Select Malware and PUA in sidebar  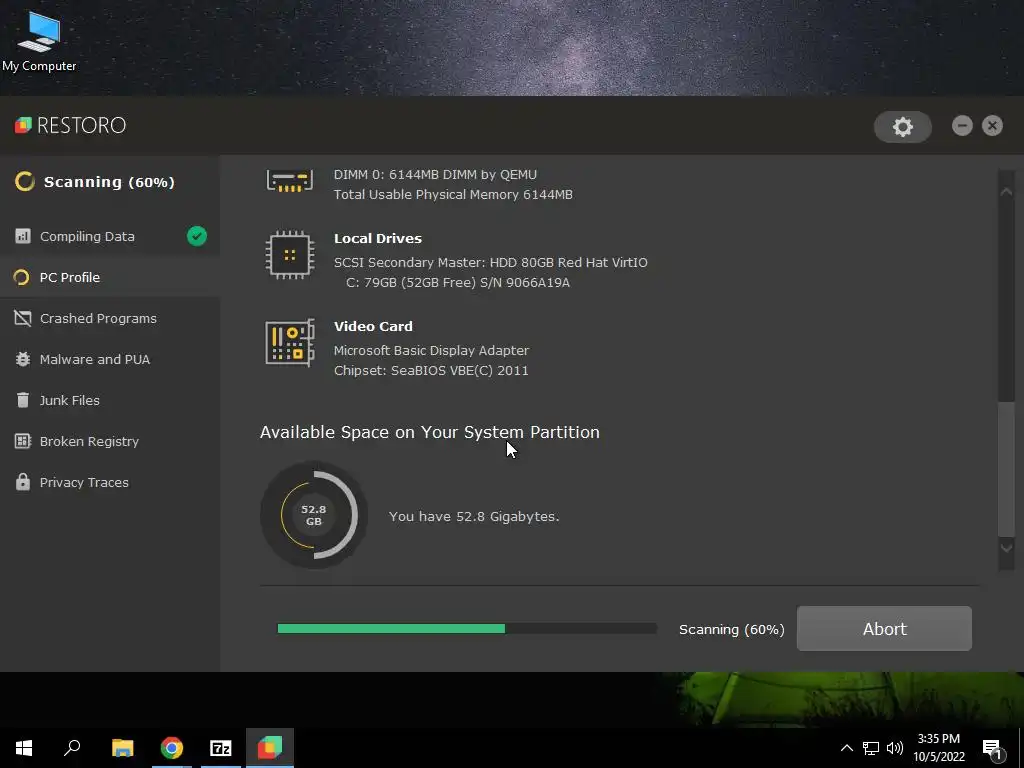[110, 359]
